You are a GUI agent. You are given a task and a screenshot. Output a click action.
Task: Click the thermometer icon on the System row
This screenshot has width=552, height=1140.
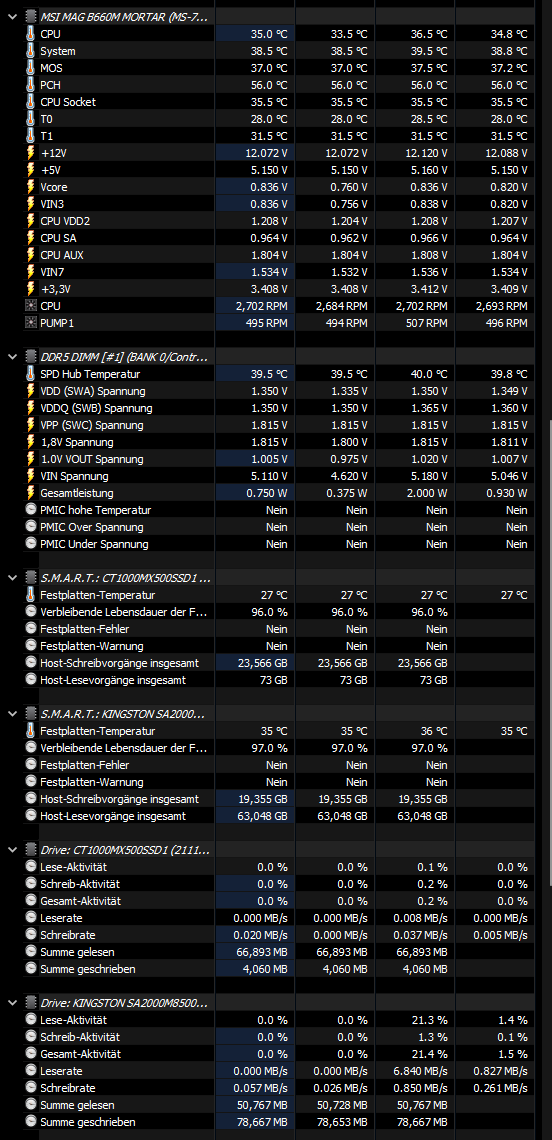pyautogui.click(x=31, y=51)
